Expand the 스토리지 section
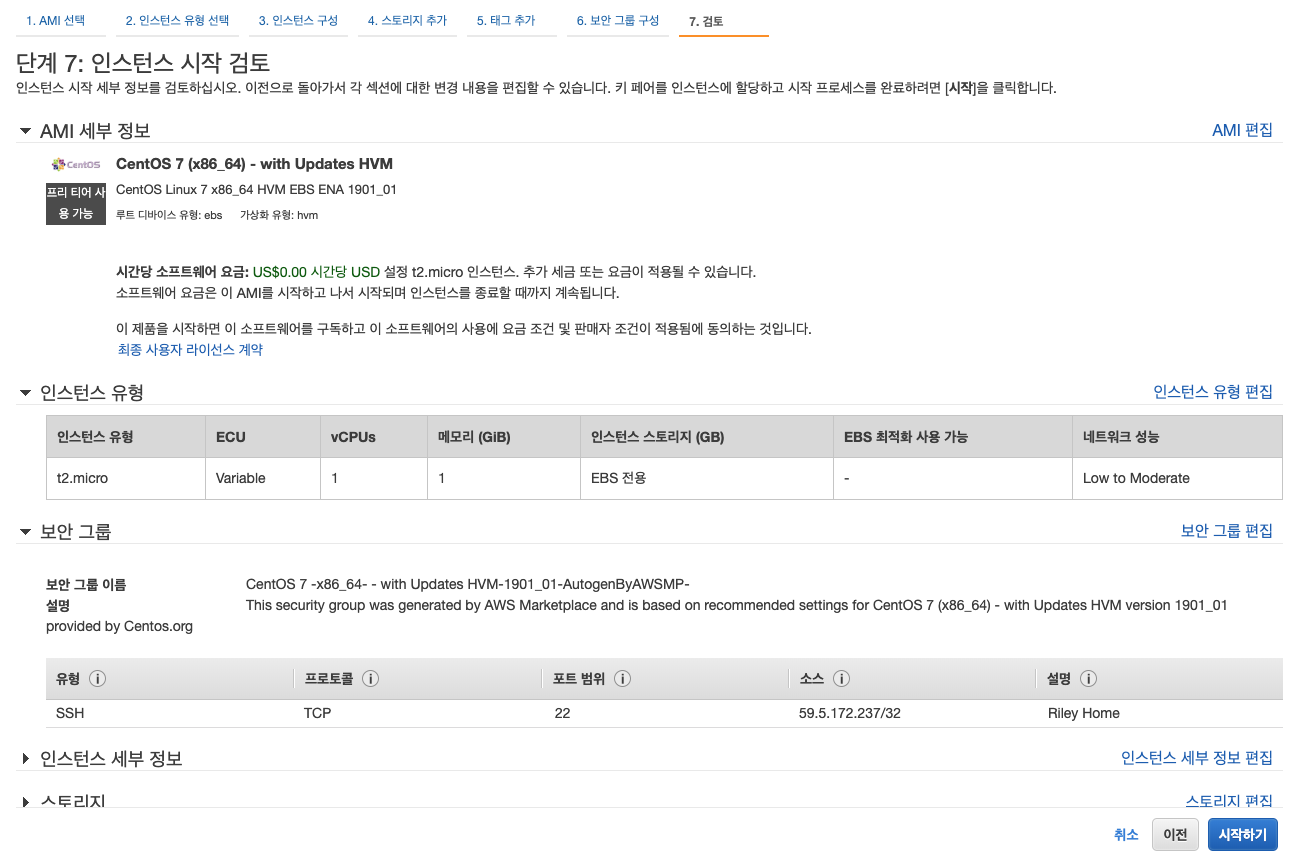The height and width of the screenshot is (862, 1293). (x=25, y=801)
